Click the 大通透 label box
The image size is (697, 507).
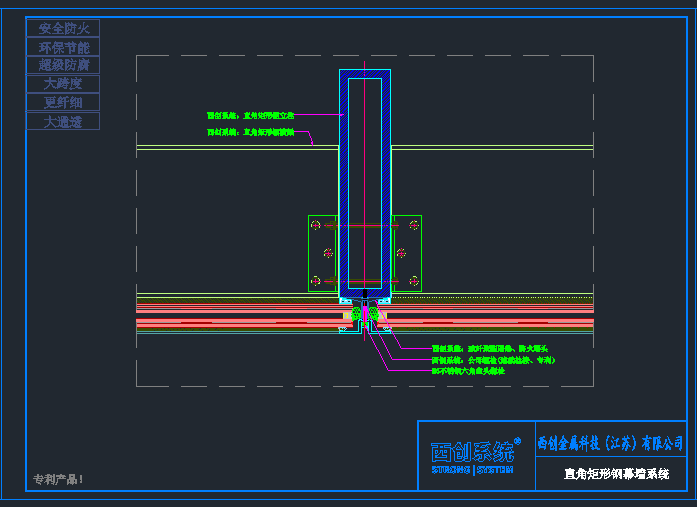(x=63, y=121)
